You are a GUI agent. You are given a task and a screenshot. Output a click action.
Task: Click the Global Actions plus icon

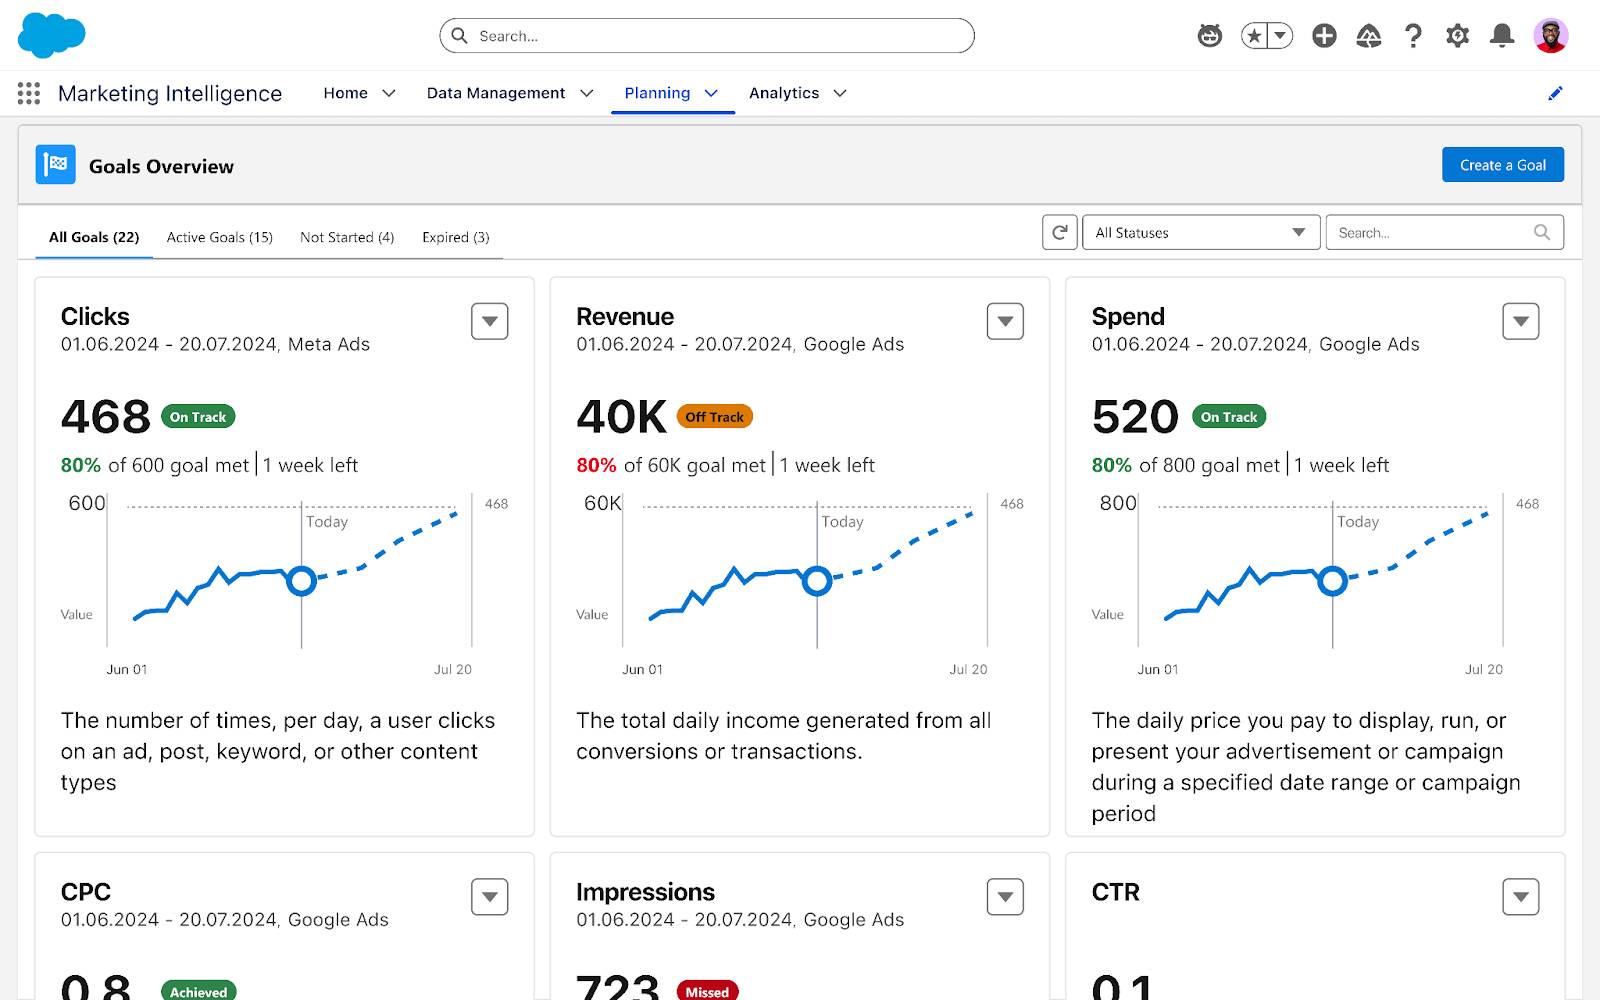pyautogui.click(x=1324, y=36)
